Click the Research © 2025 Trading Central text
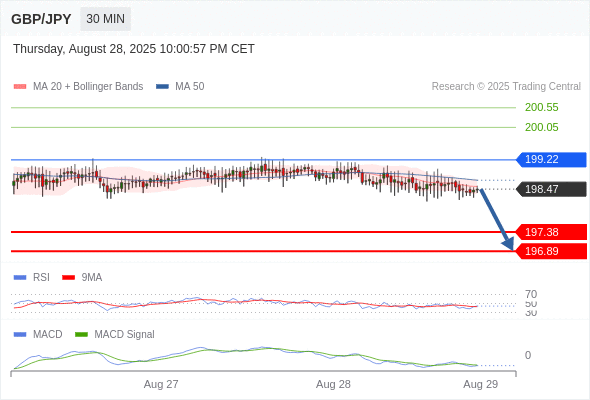This screenshot has height=400, width=590. pyautogui.click(x=506, y=87)
